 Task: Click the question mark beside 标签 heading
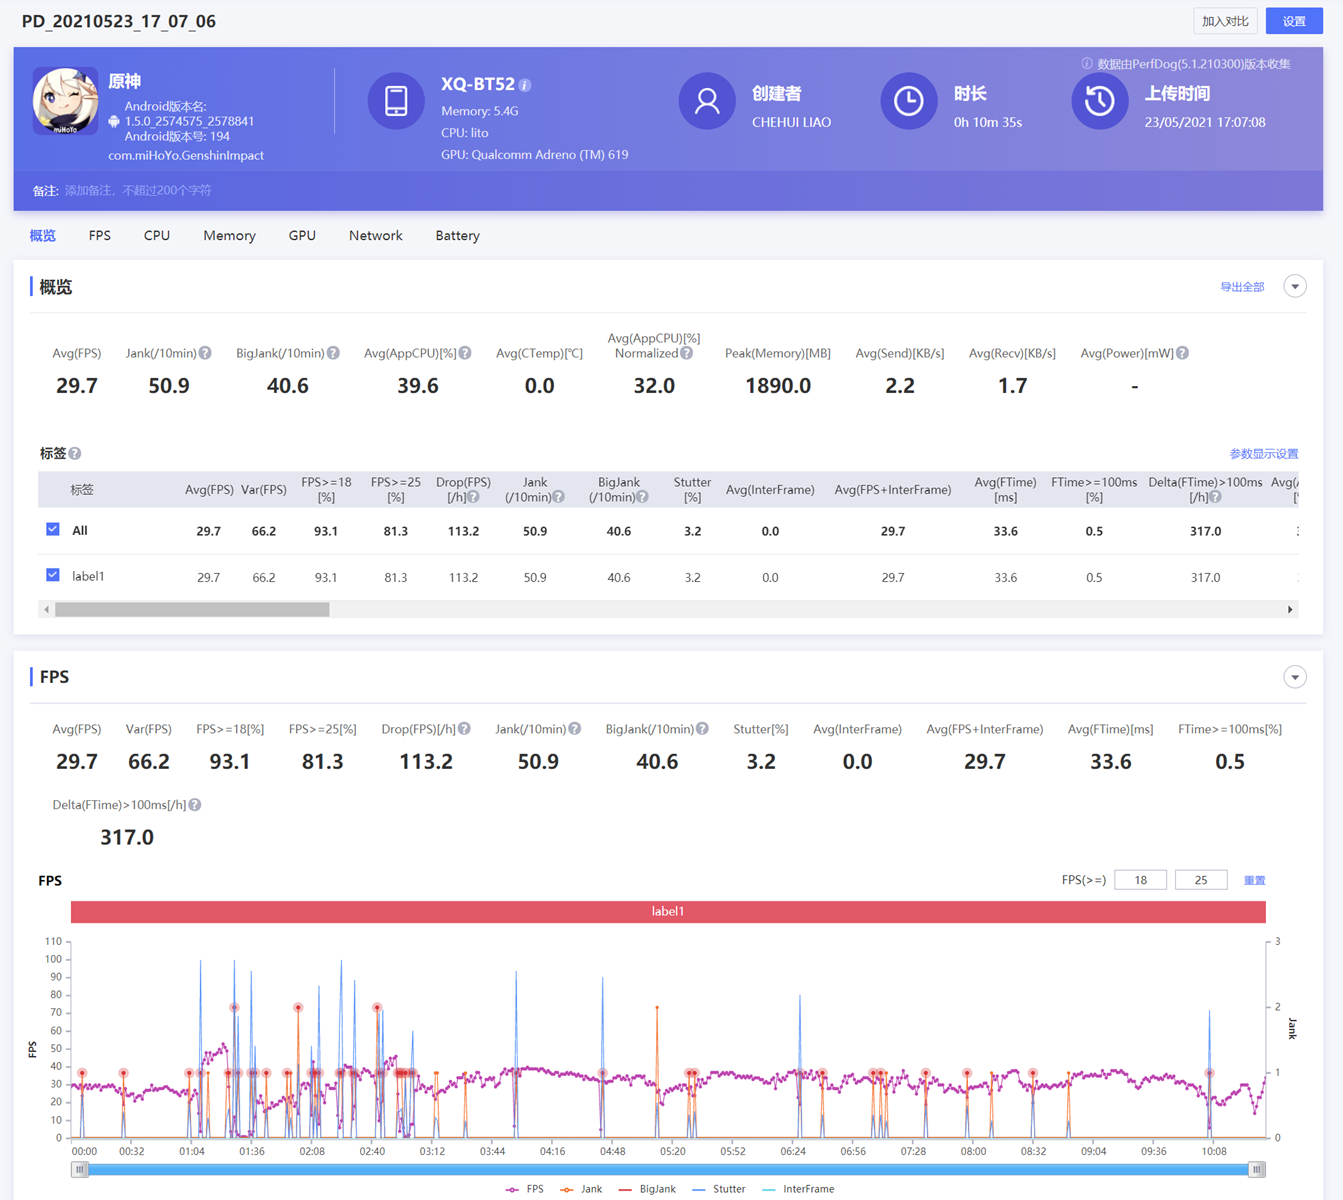75,454
